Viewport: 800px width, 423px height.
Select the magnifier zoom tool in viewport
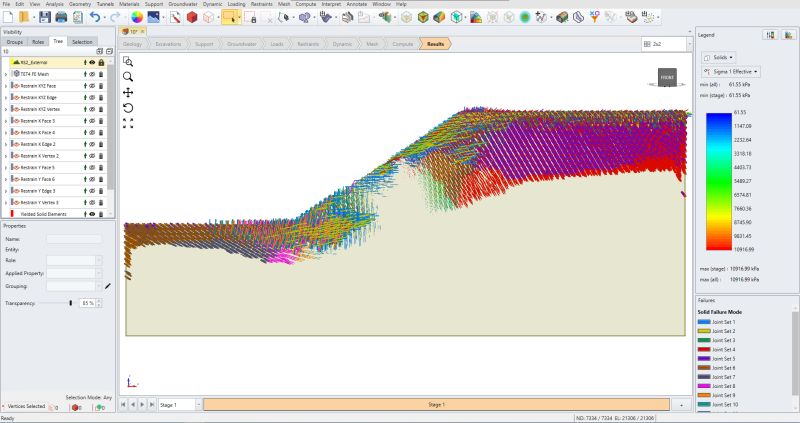[128, 77]
